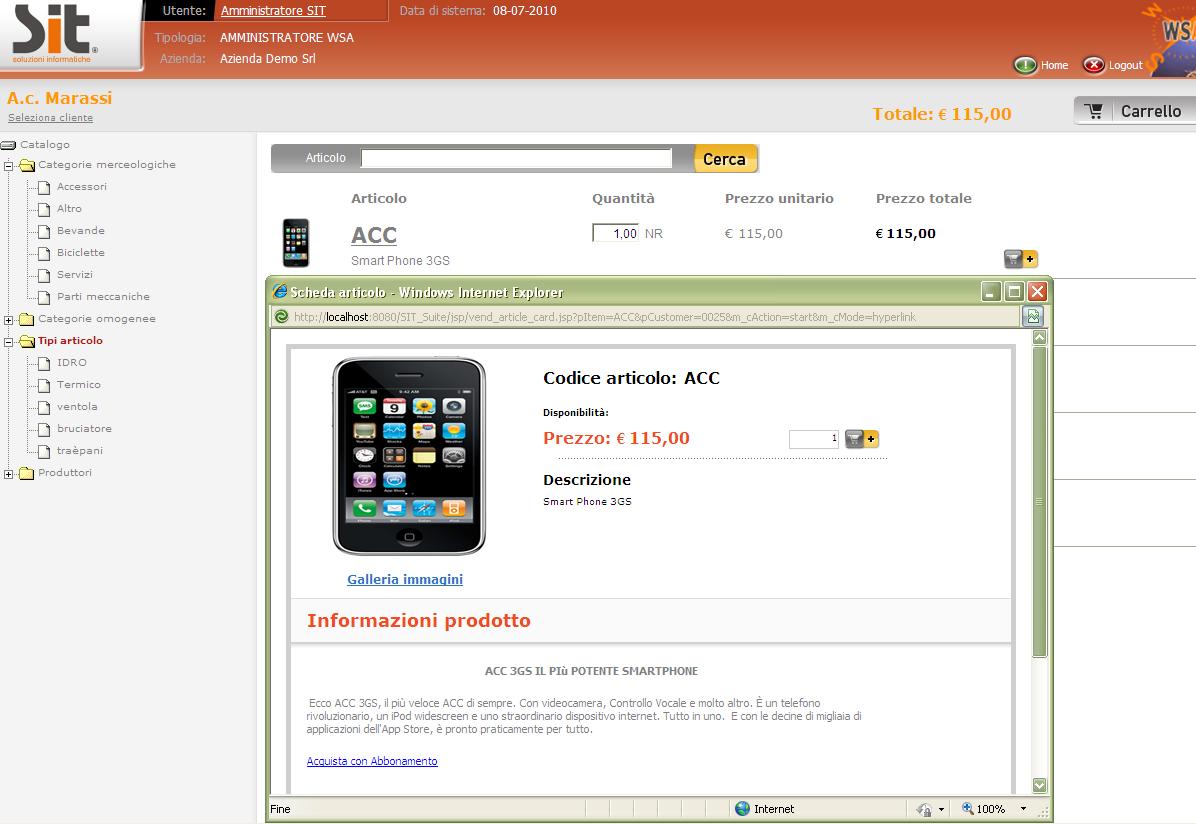Collapse the Tipi articolo folder

[x=8, y=342]
